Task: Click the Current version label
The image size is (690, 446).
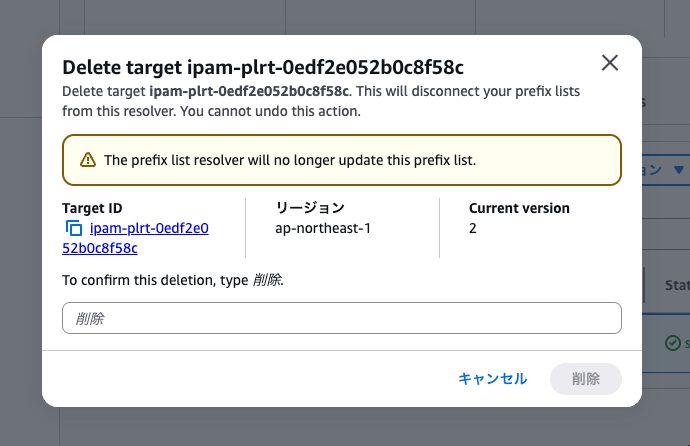Action: point(519,208)
